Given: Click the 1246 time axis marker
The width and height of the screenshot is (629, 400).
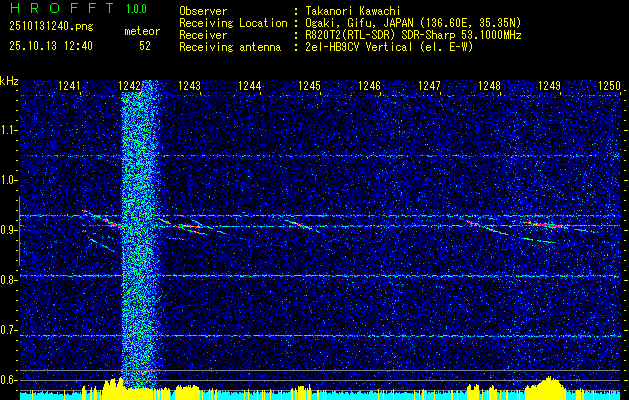Looking at the screenshot, I should tap(369, 85).
